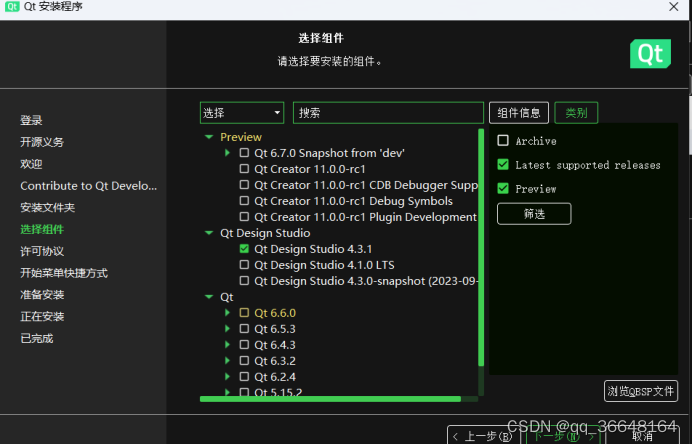
Task: Collapse the Qt Design Studio group
Action: (209, 233)
